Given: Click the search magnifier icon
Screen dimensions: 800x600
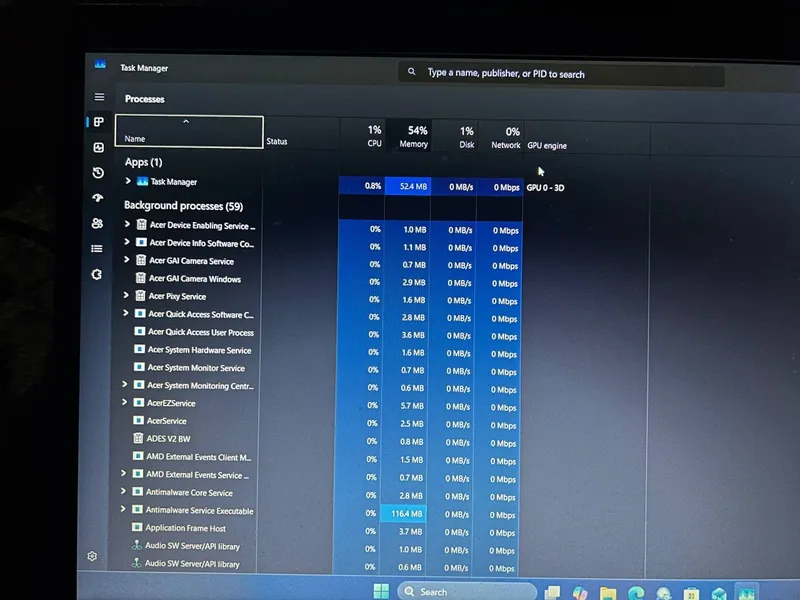Looking at the screenshot, I should coord(411,72).
